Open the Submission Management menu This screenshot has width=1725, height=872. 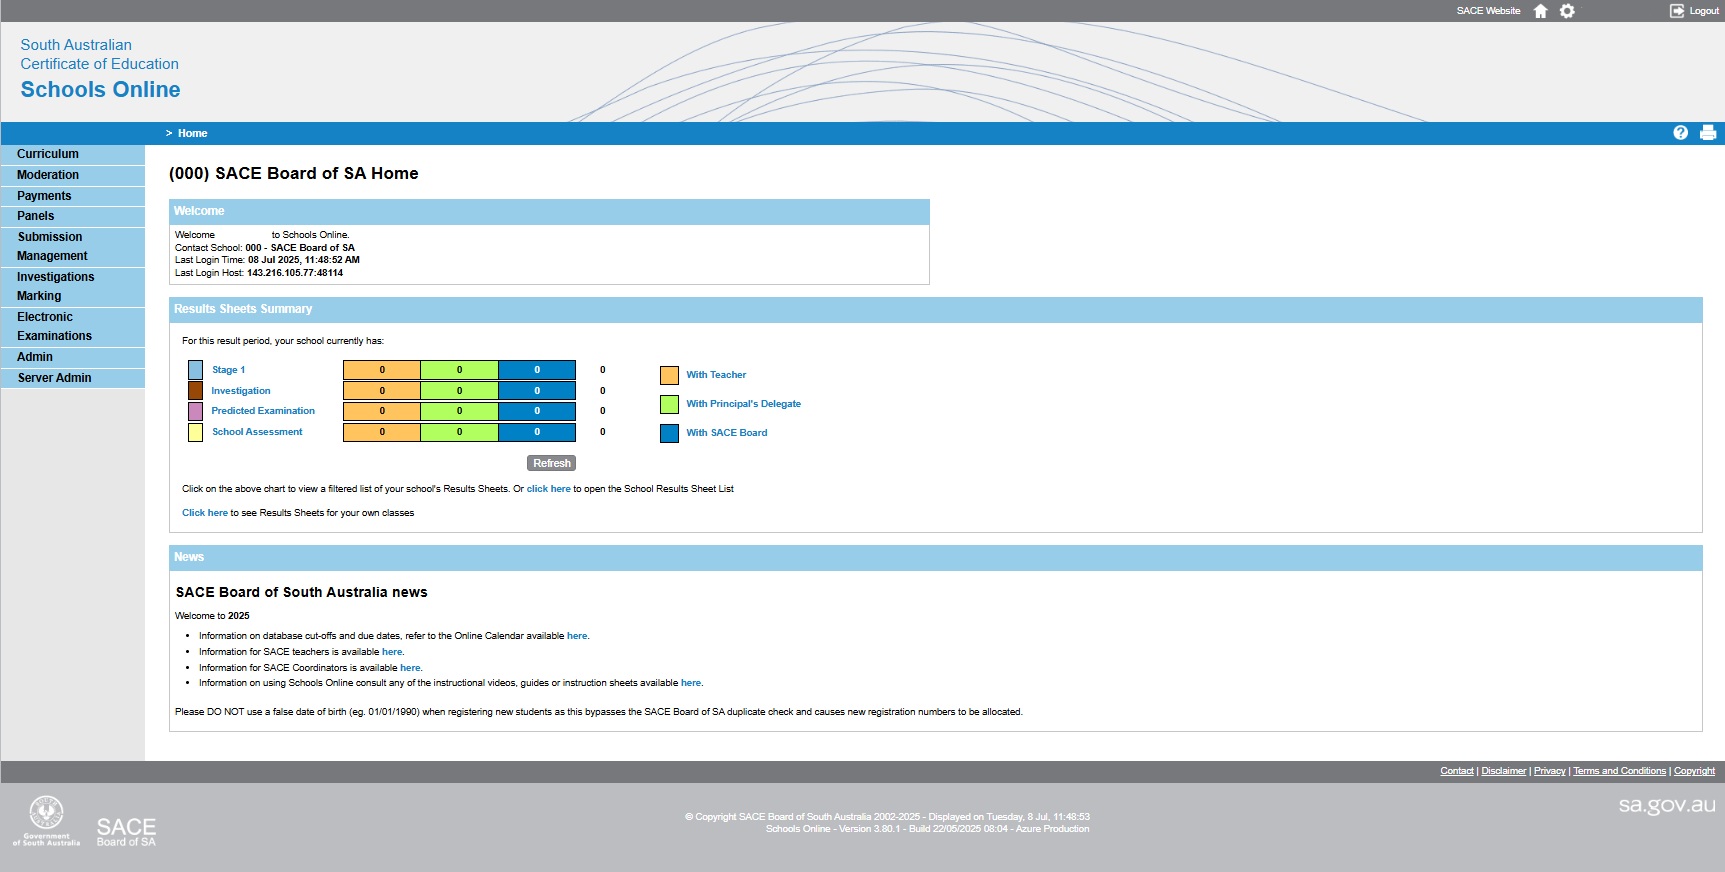(x=73, y=246)
